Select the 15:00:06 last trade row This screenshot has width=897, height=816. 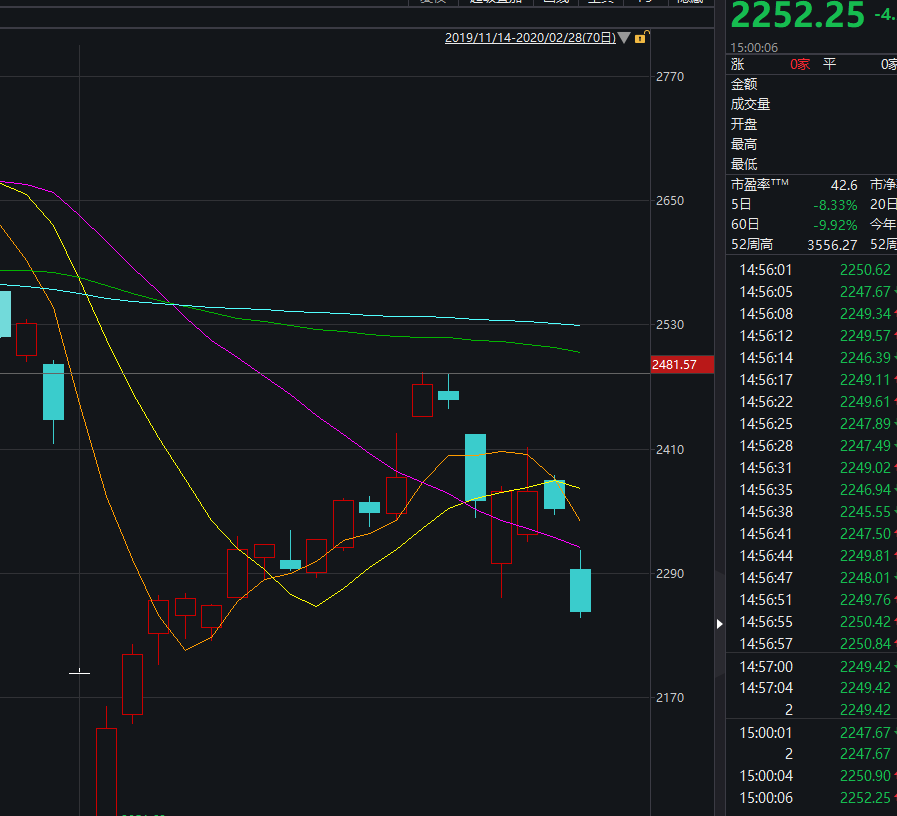(x=812, y=797)
